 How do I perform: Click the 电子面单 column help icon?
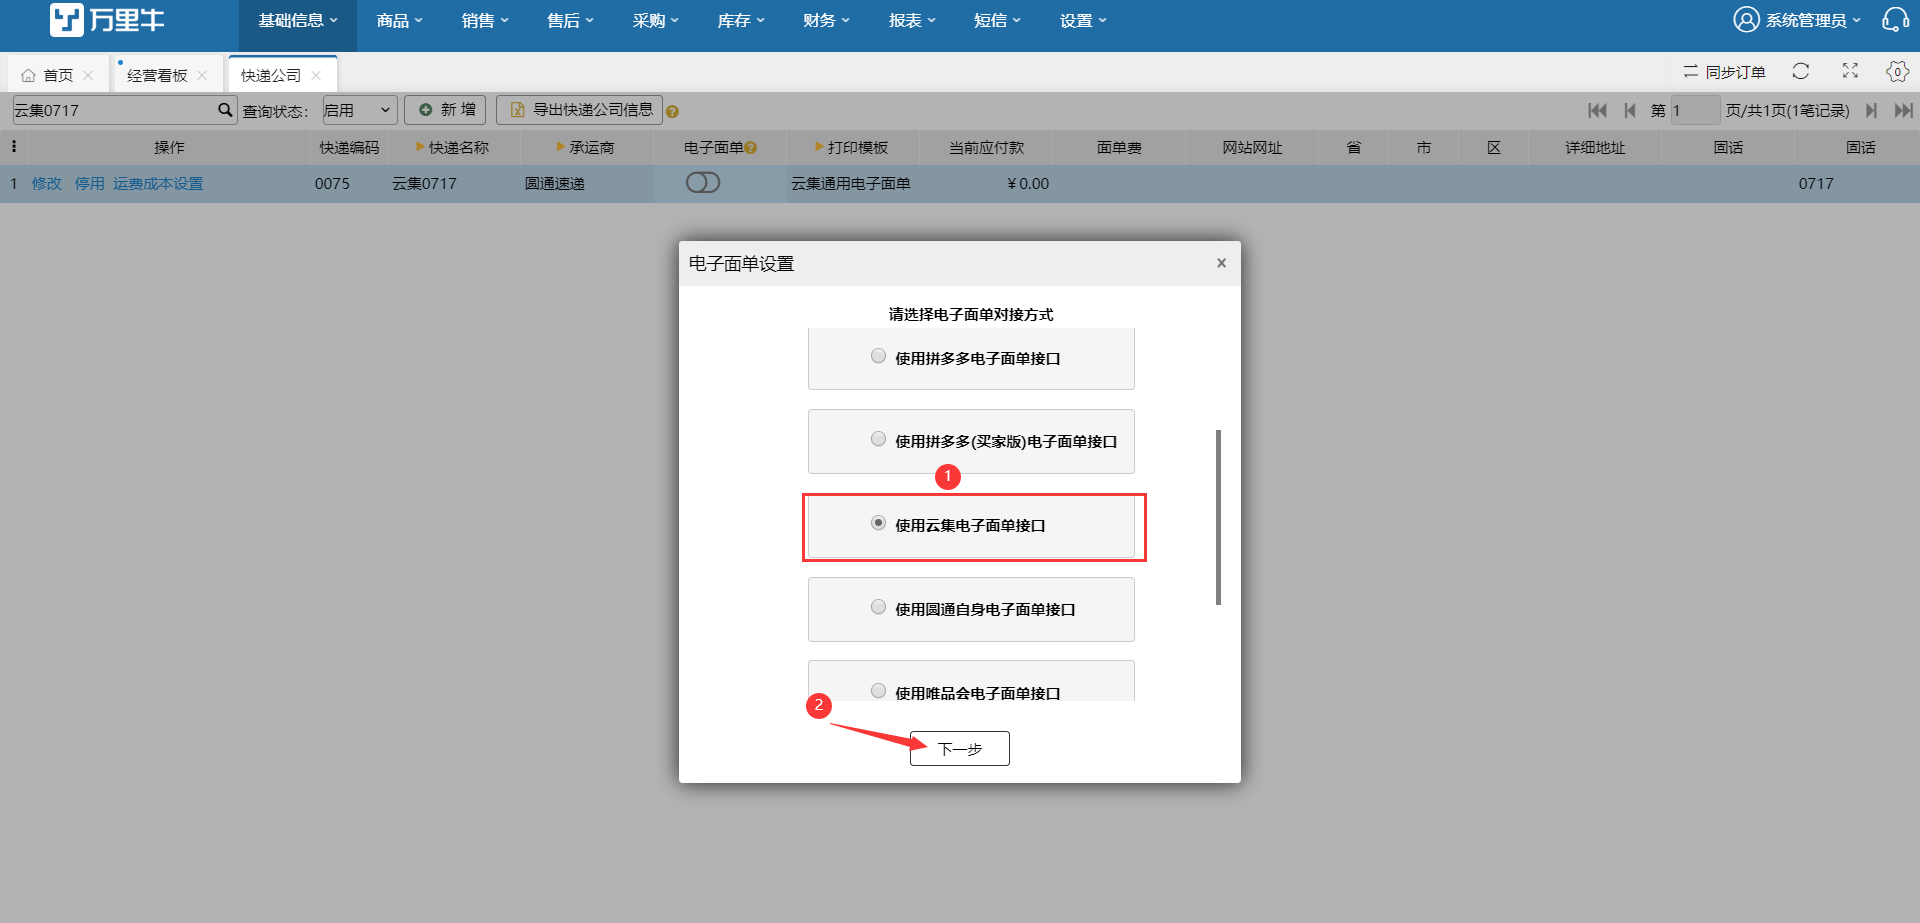point(751,148)
